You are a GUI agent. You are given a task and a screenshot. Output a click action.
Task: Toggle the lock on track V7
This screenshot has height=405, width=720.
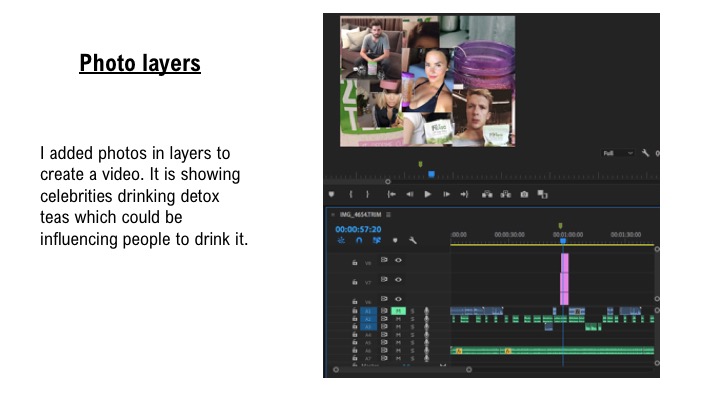[354, 282]
